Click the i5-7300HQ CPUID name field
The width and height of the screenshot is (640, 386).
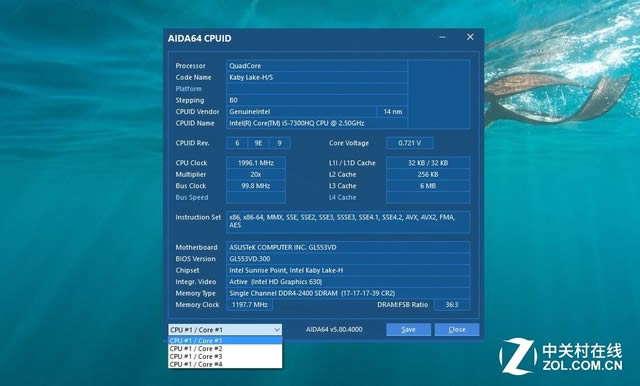[x=317, y=123]
